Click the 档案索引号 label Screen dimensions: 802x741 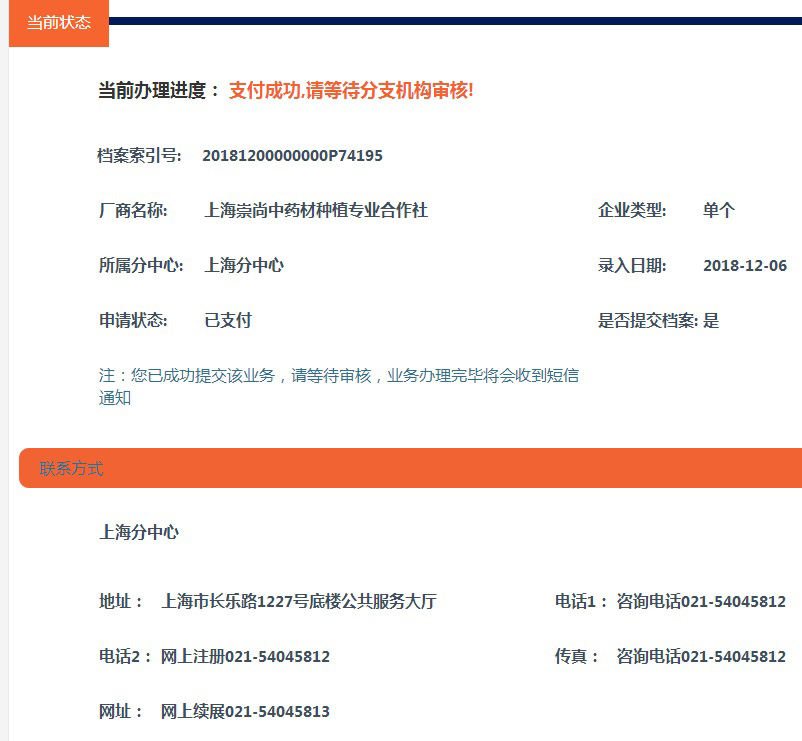(139, 155)
